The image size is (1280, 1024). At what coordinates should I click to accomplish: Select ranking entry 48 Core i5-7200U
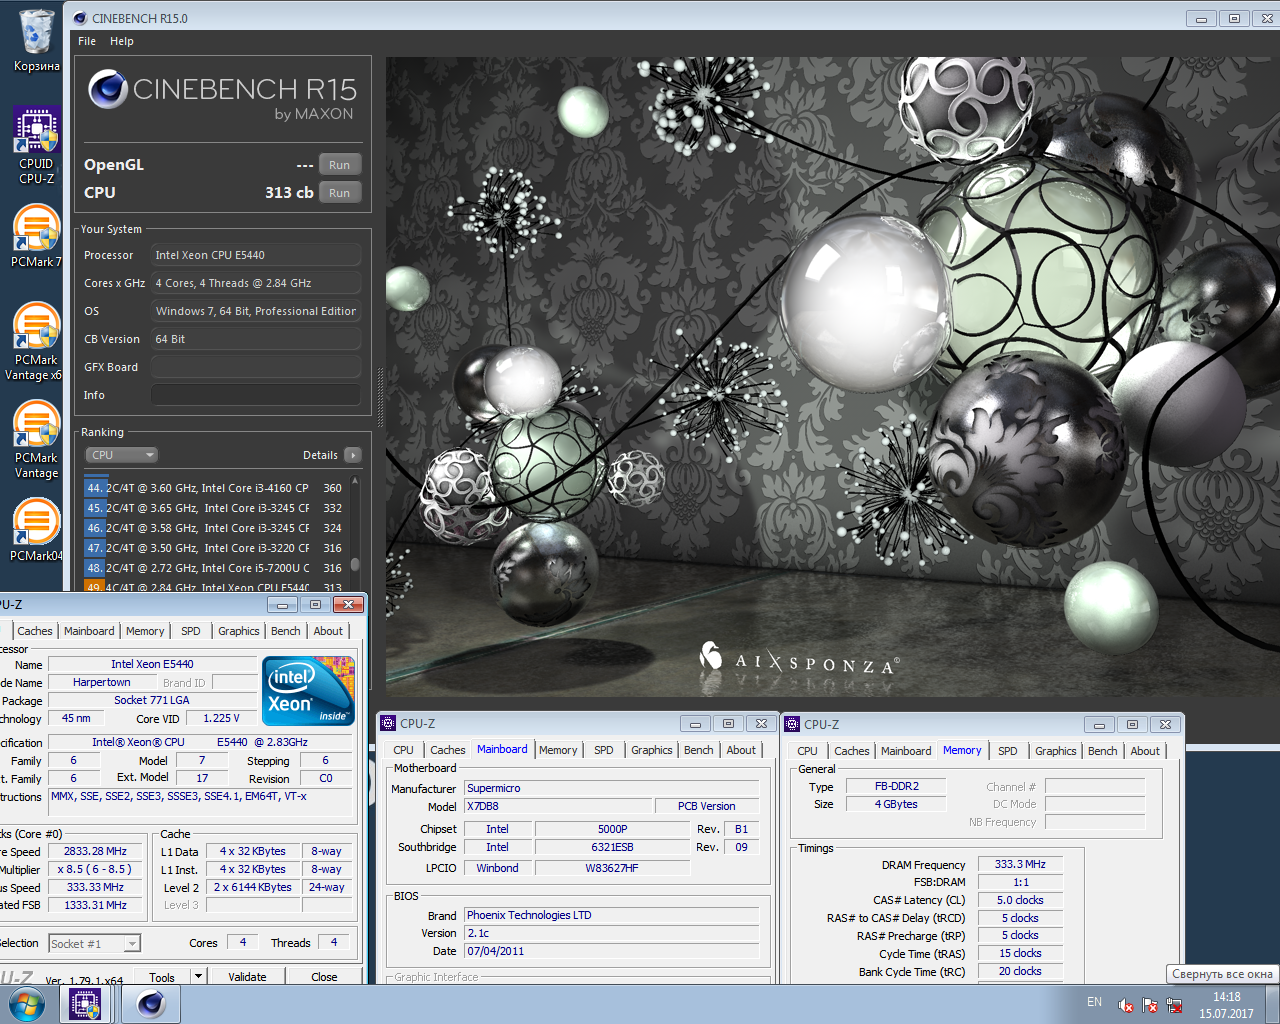(x=214, y=568)
